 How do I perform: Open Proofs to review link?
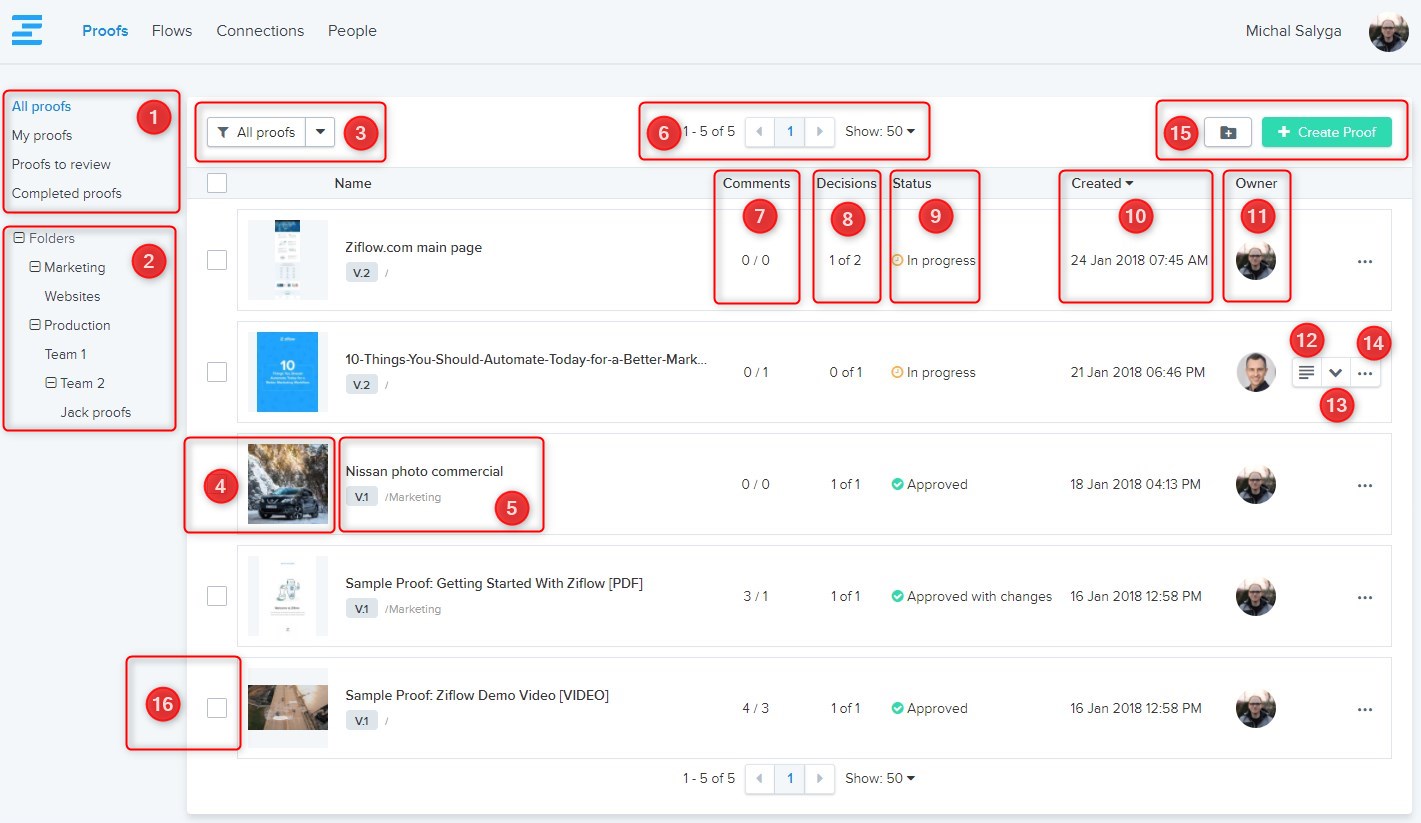click(x=61, y=164)
